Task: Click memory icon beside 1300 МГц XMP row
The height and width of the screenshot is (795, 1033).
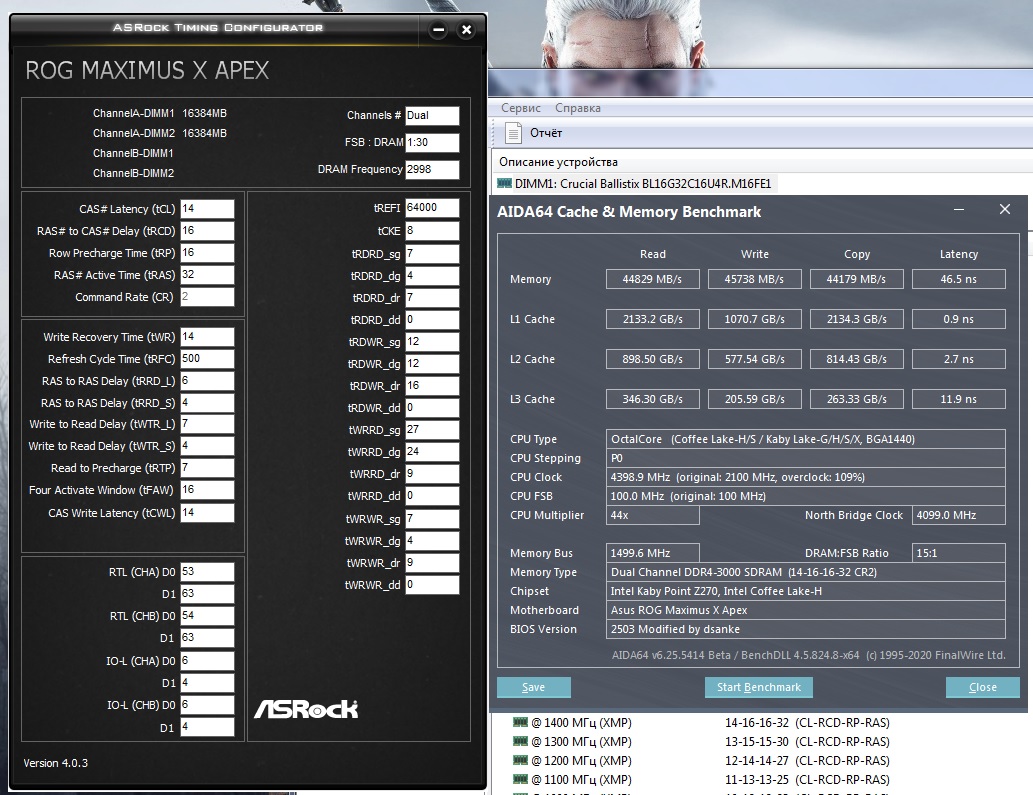Action: [520, 741]
